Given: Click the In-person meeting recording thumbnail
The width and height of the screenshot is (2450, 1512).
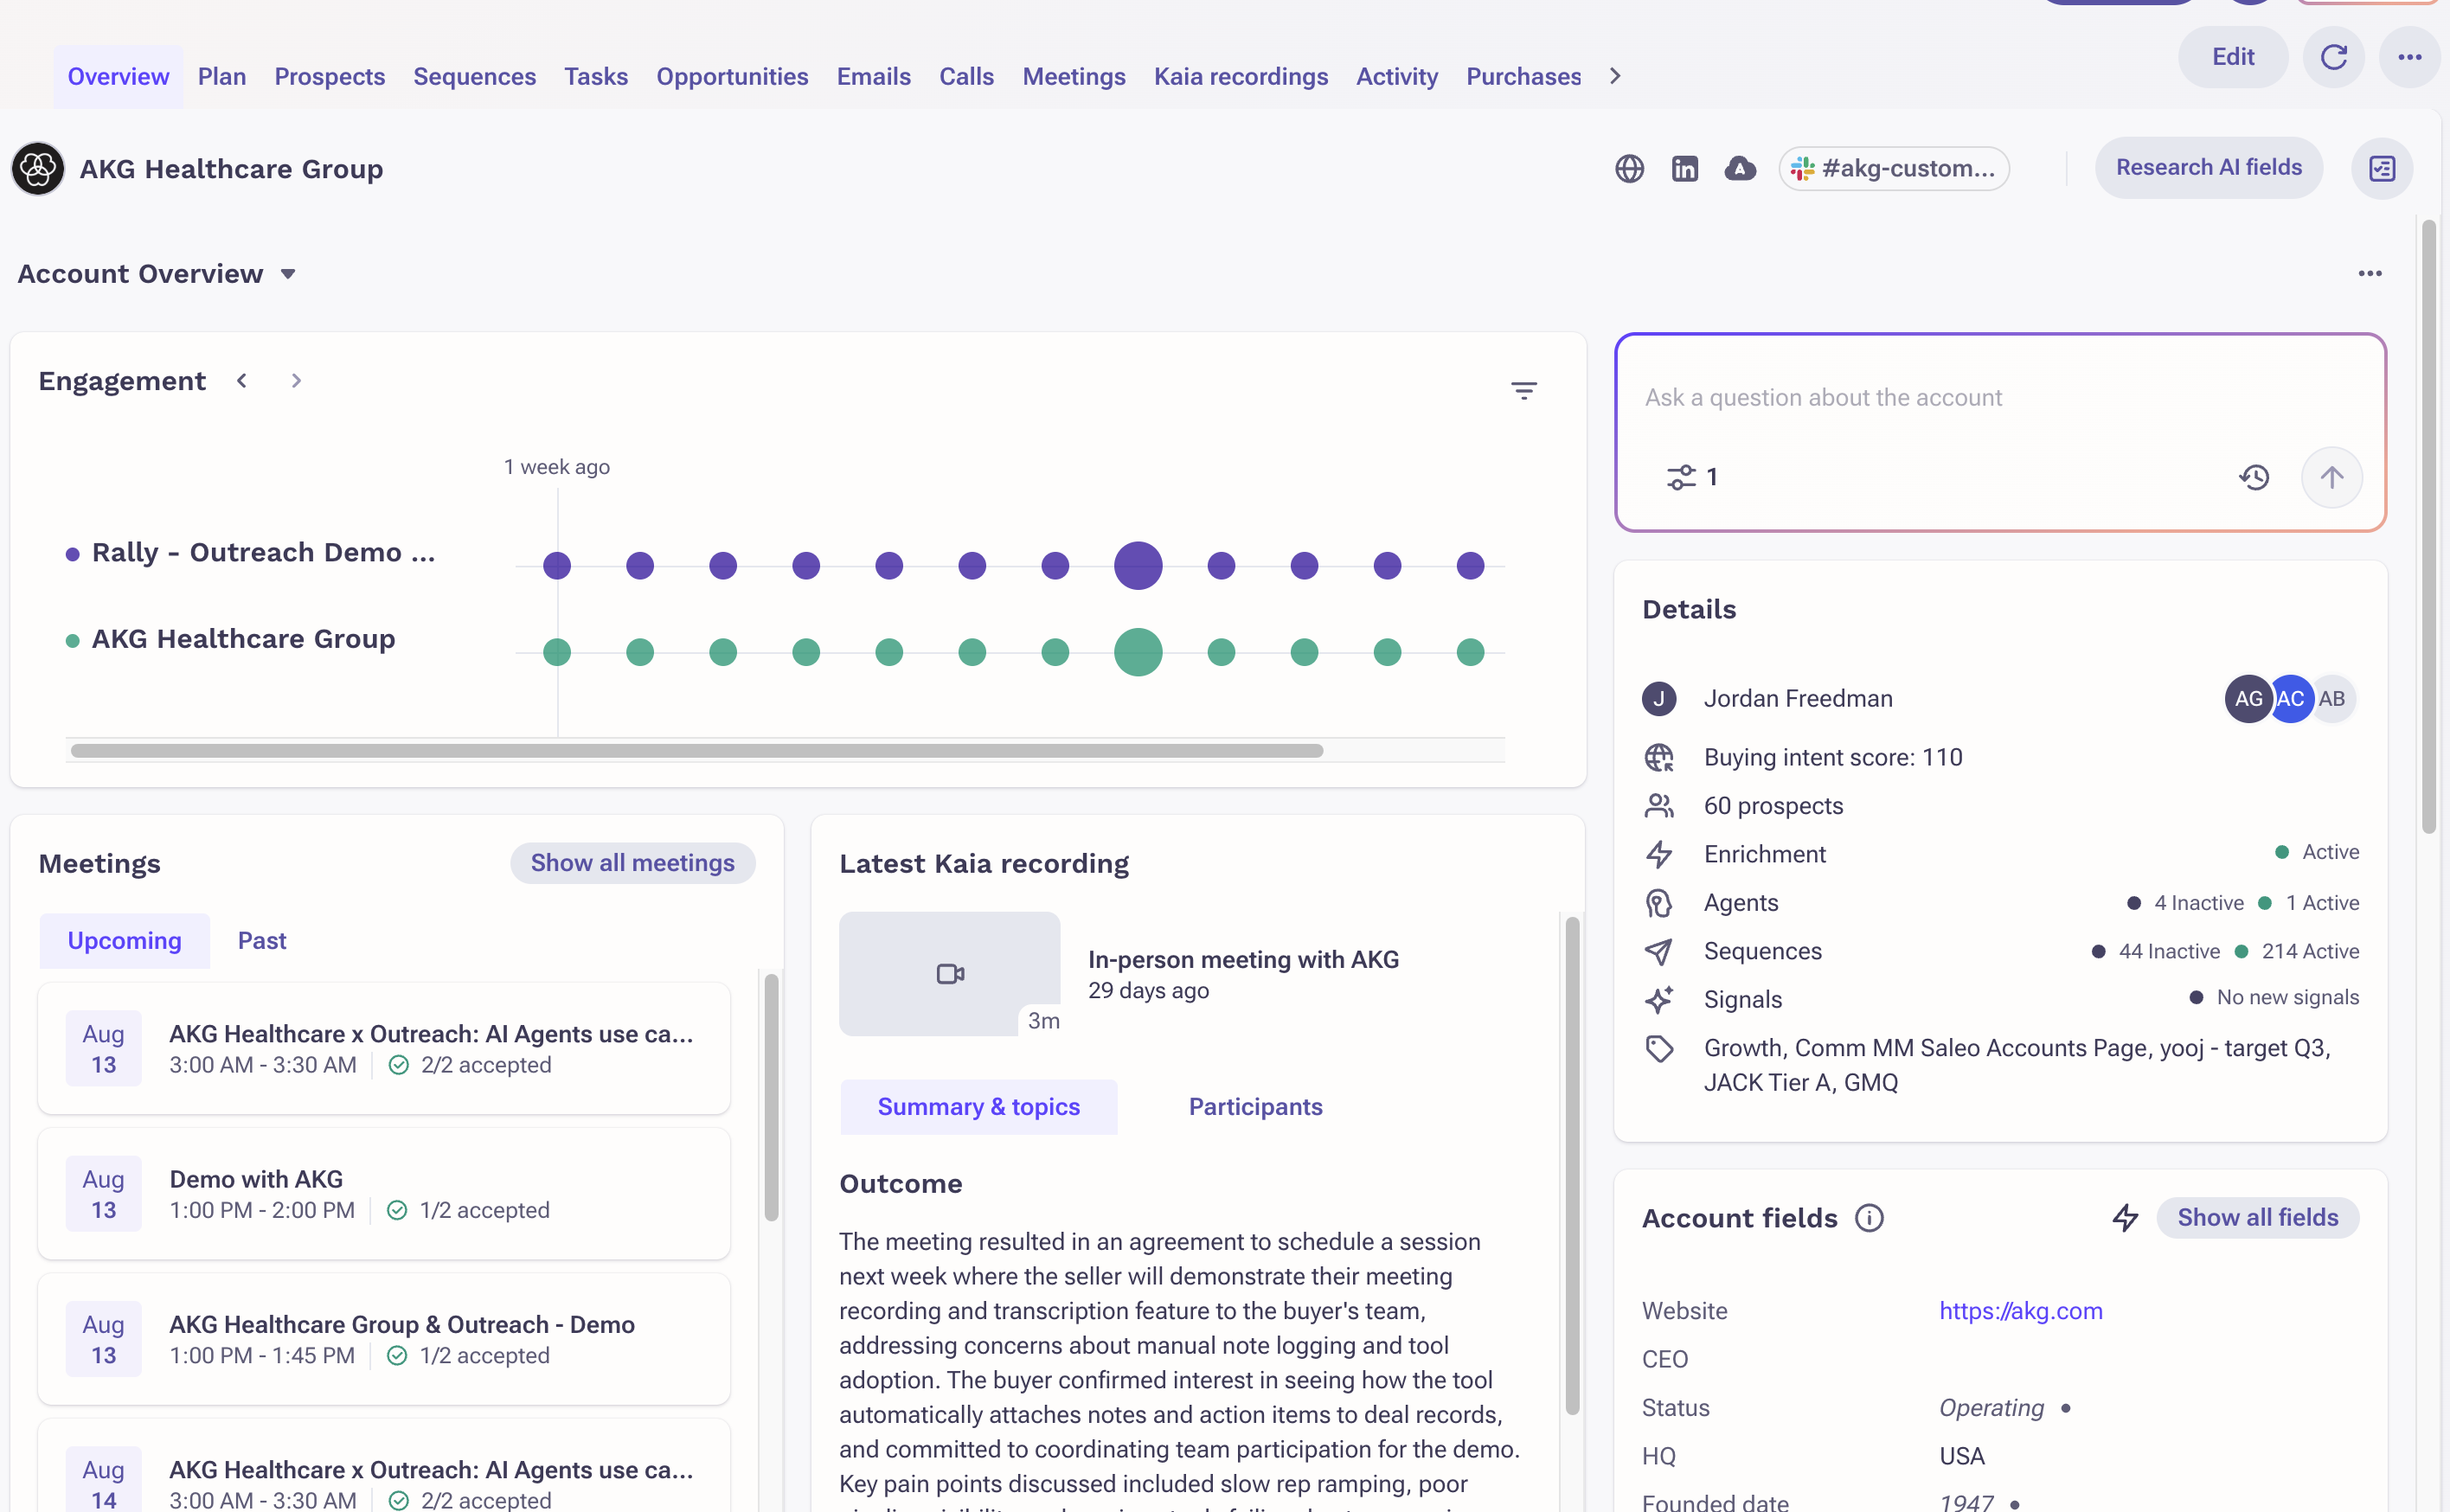Looking at the screenshot, I should 949,973.
